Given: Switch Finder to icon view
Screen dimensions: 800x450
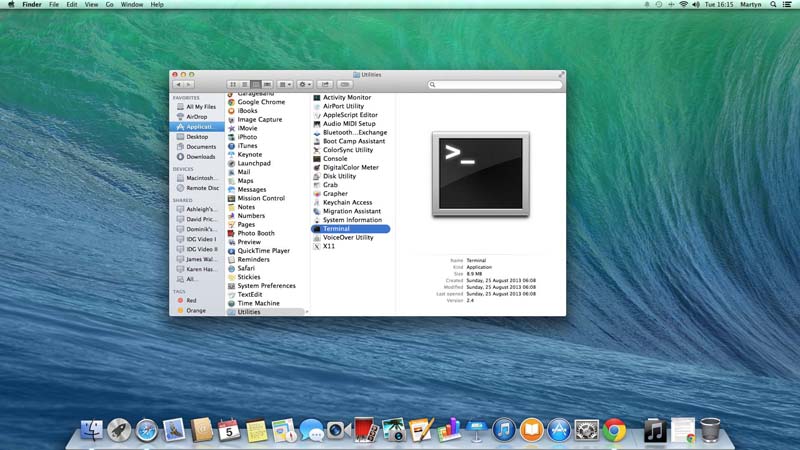Looking at the screenshot, I should 233,84.
